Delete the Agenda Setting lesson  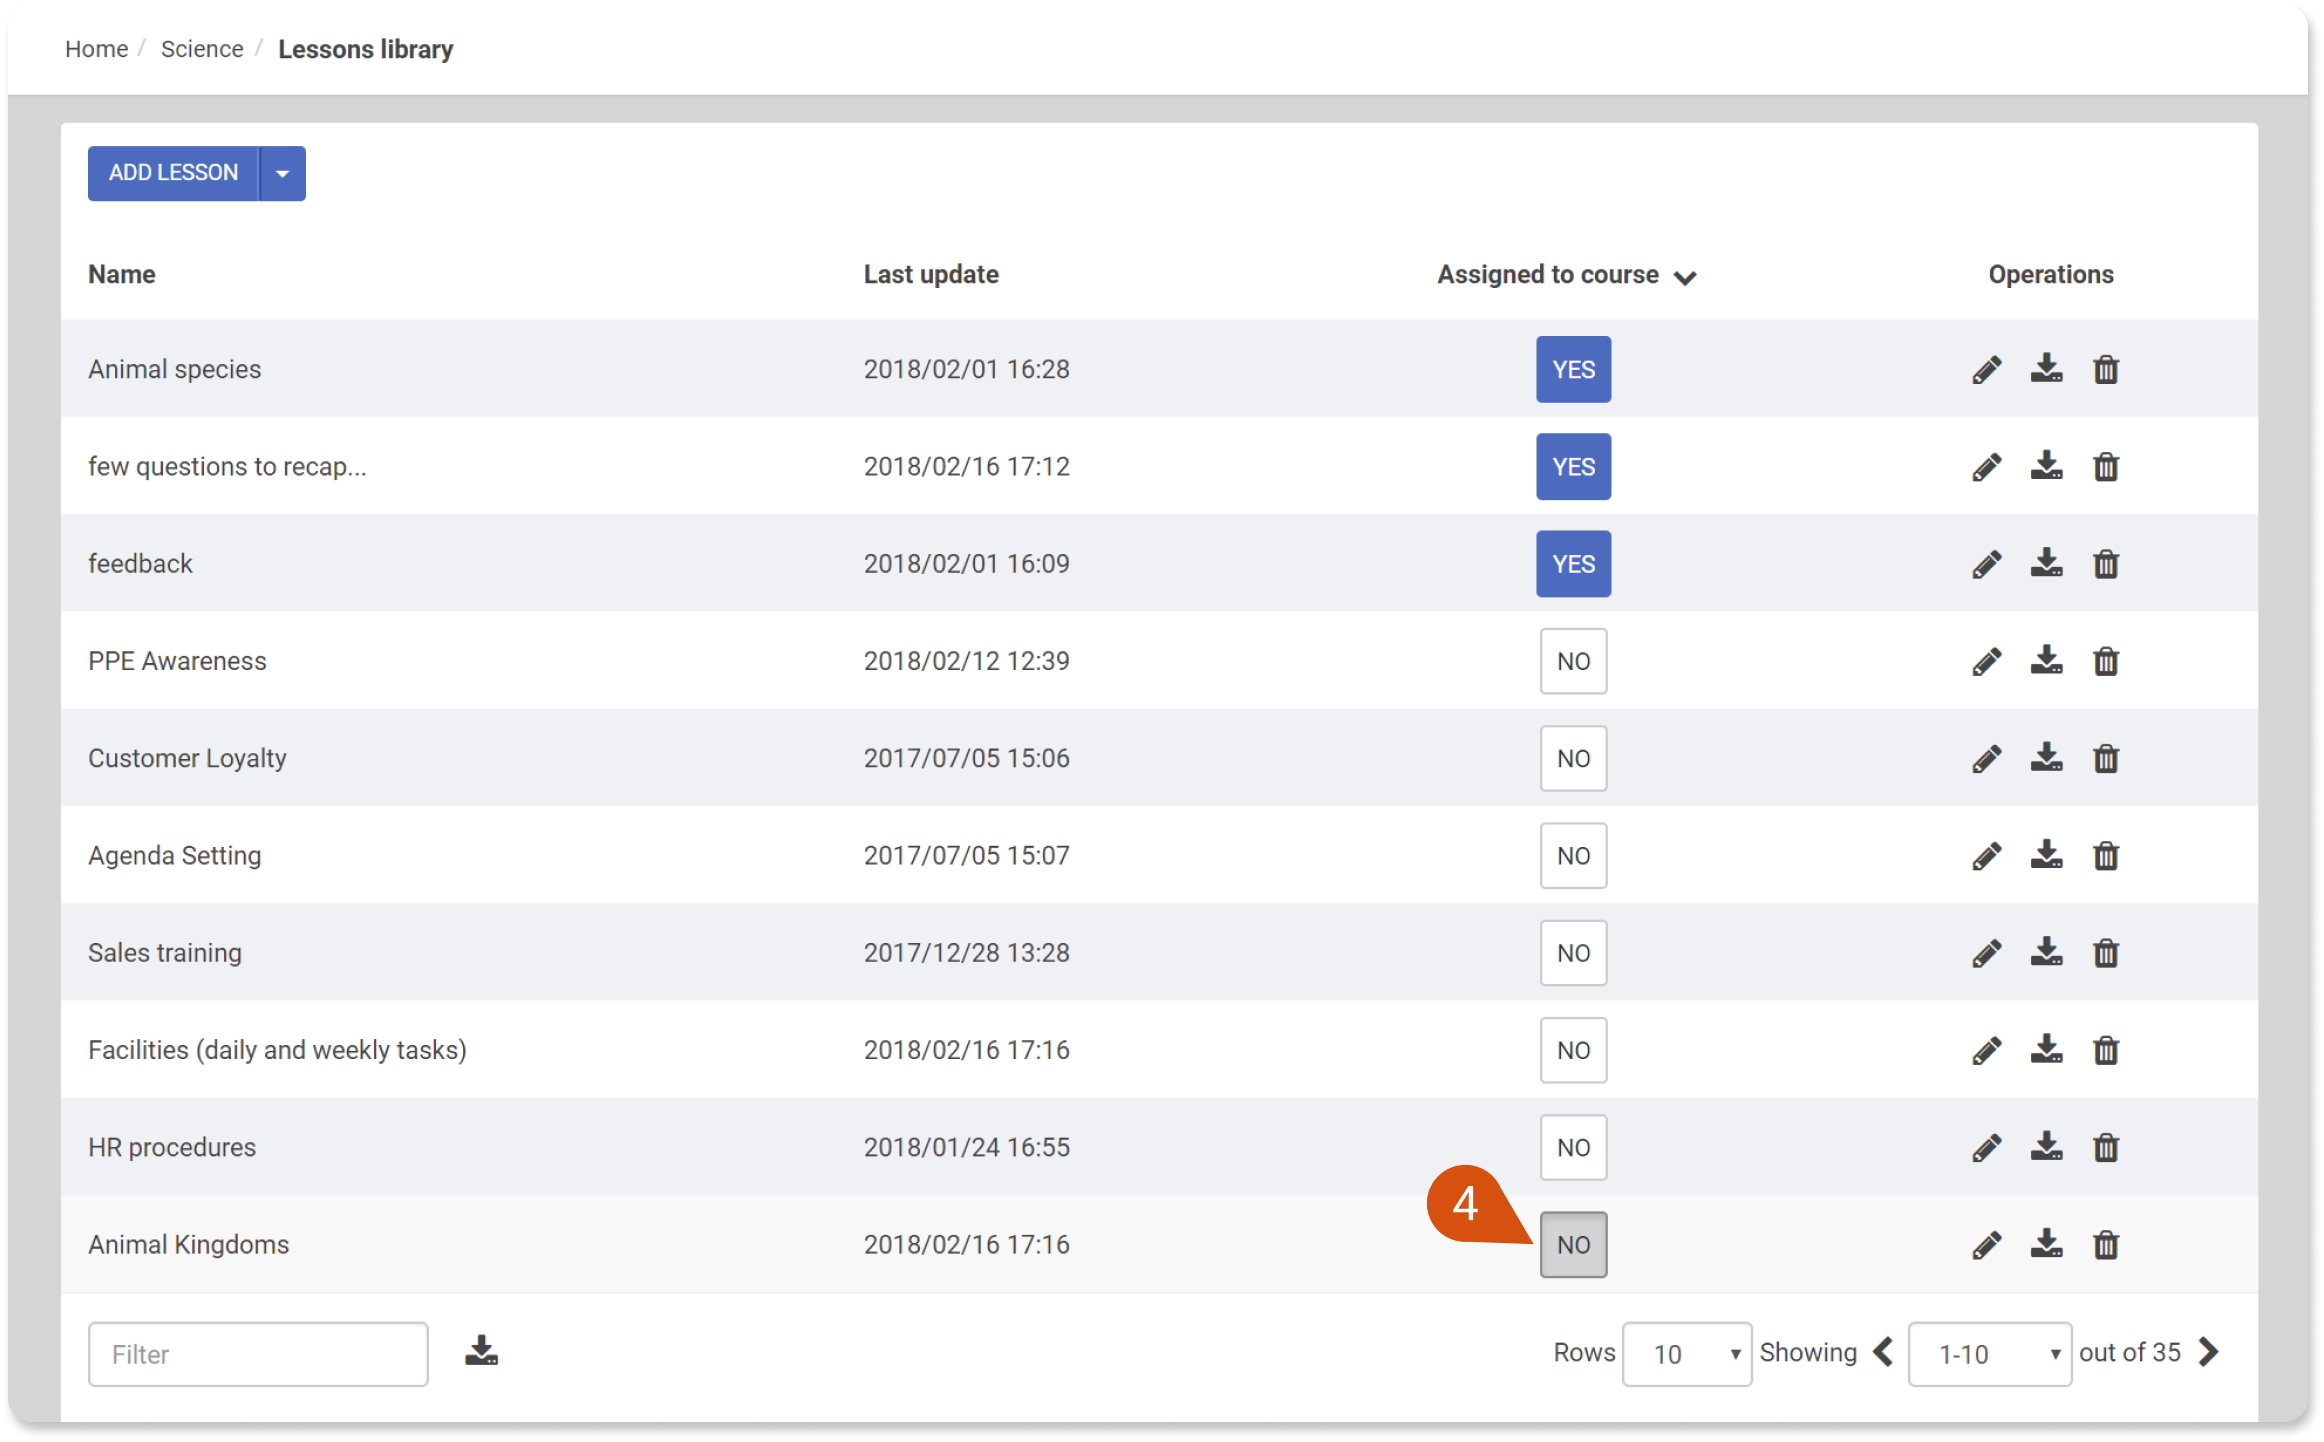[x=2106, y=856]
